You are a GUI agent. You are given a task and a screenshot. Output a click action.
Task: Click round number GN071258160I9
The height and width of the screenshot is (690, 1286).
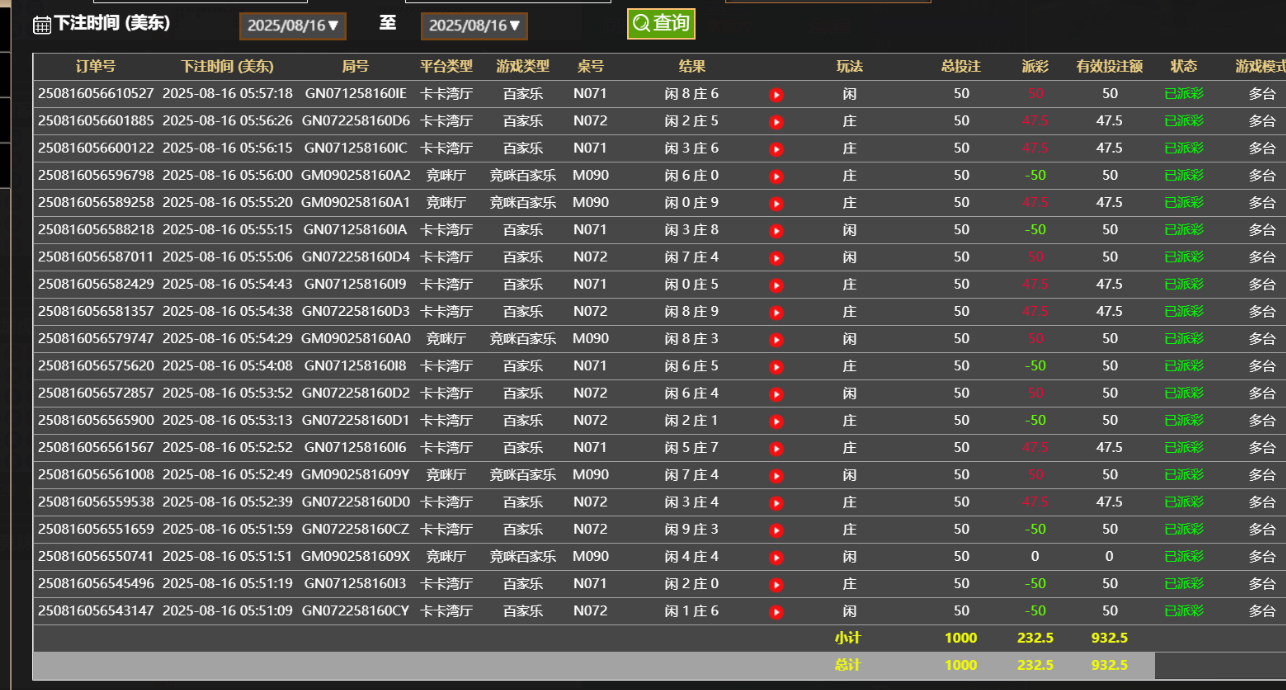(x=355, y=284)
